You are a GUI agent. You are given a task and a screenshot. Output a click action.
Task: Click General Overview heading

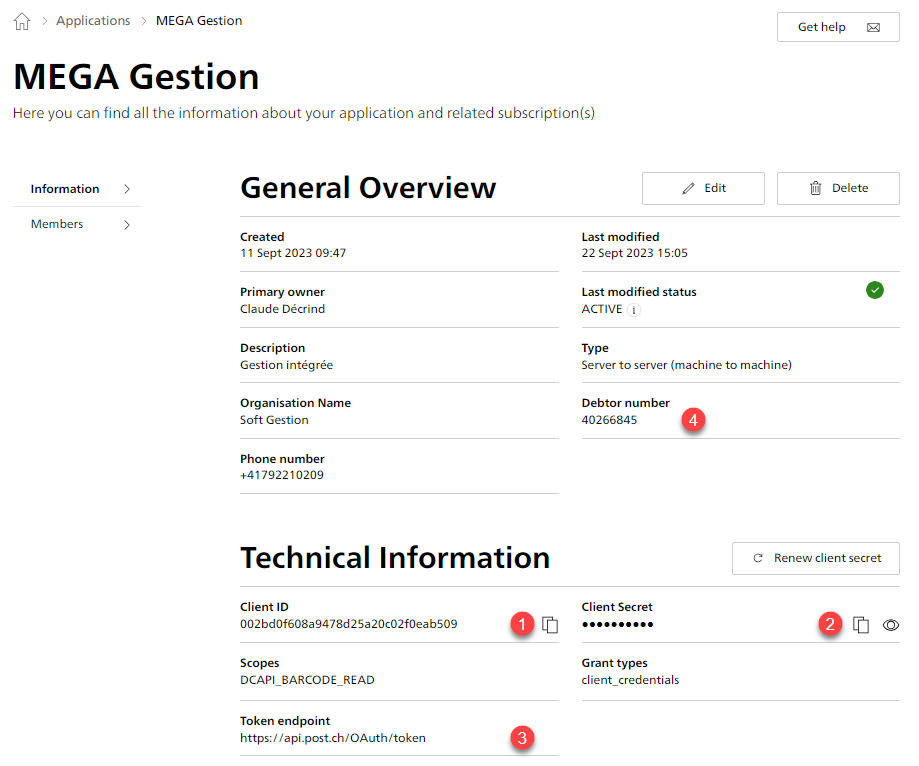click(x=368, y=188)
